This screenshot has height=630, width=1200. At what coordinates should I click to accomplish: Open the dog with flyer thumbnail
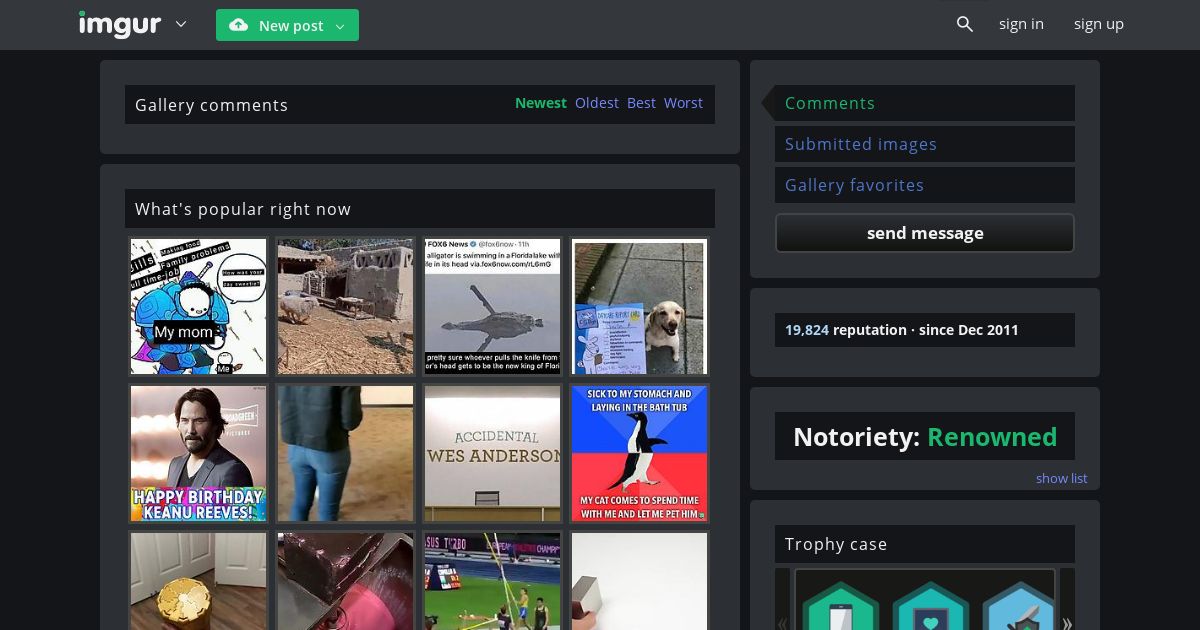(x=639, y=306)
